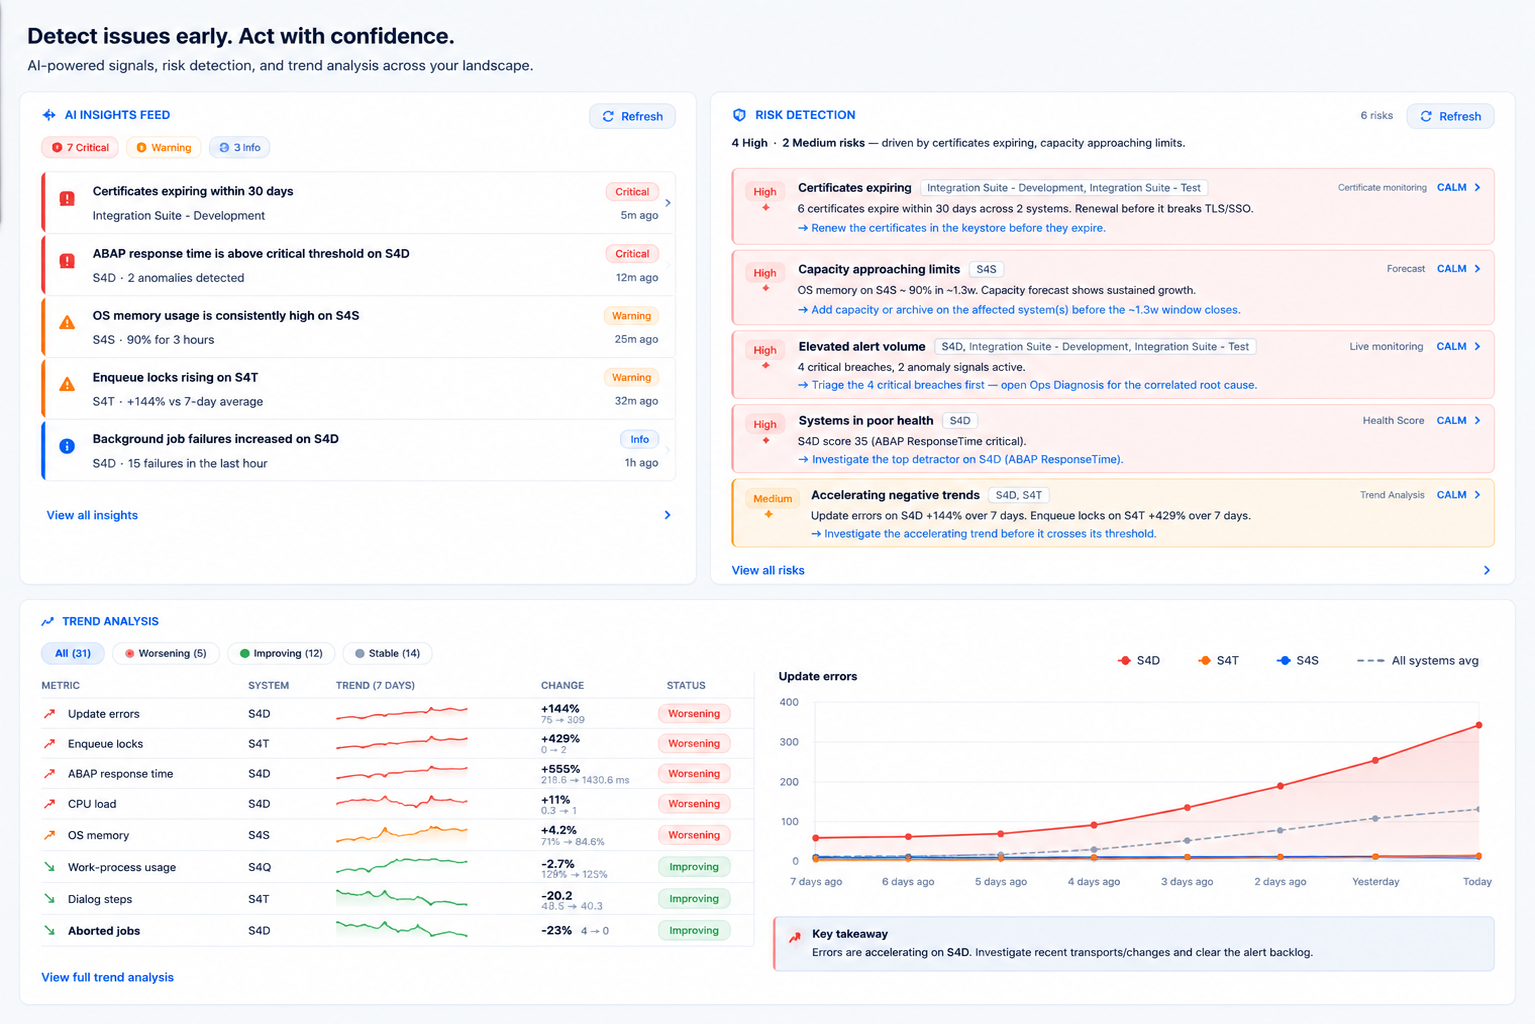The image size is (1535, 1024).
Task: Open Capacity approaching limits CALM chevron
Action: tap(1477, 269)
